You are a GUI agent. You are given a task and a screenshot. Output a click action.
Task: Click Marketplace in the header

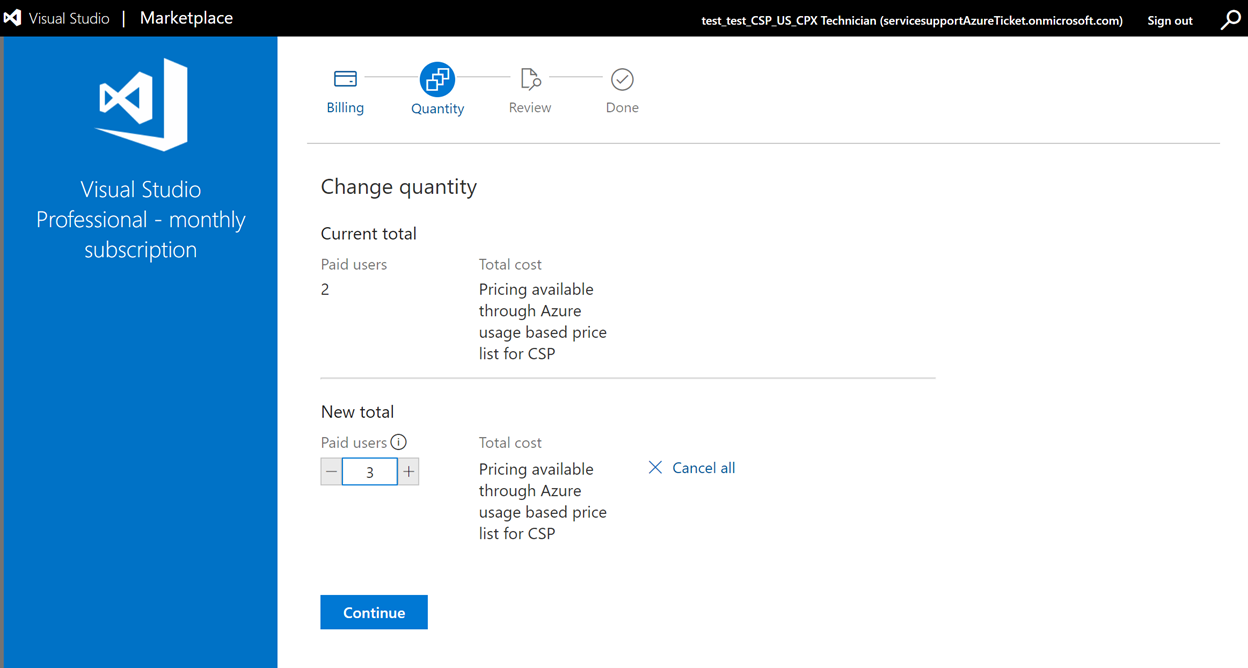[185, 17]
